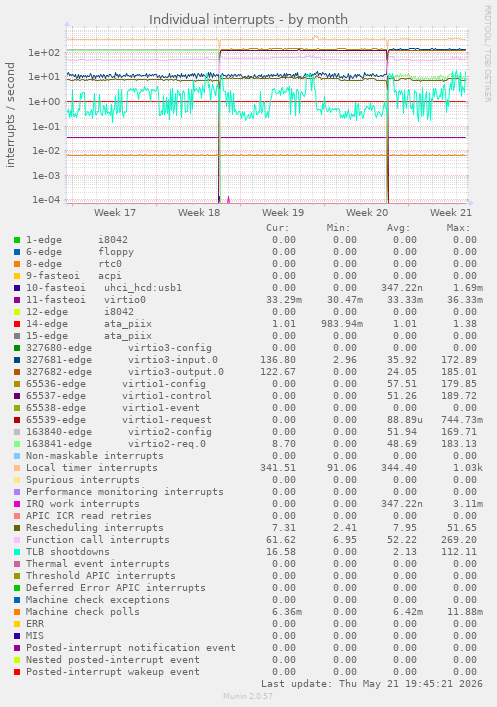Click the 1e+02 y-axis tick label
The image size is (497, 707).
(x=44, y=53)
